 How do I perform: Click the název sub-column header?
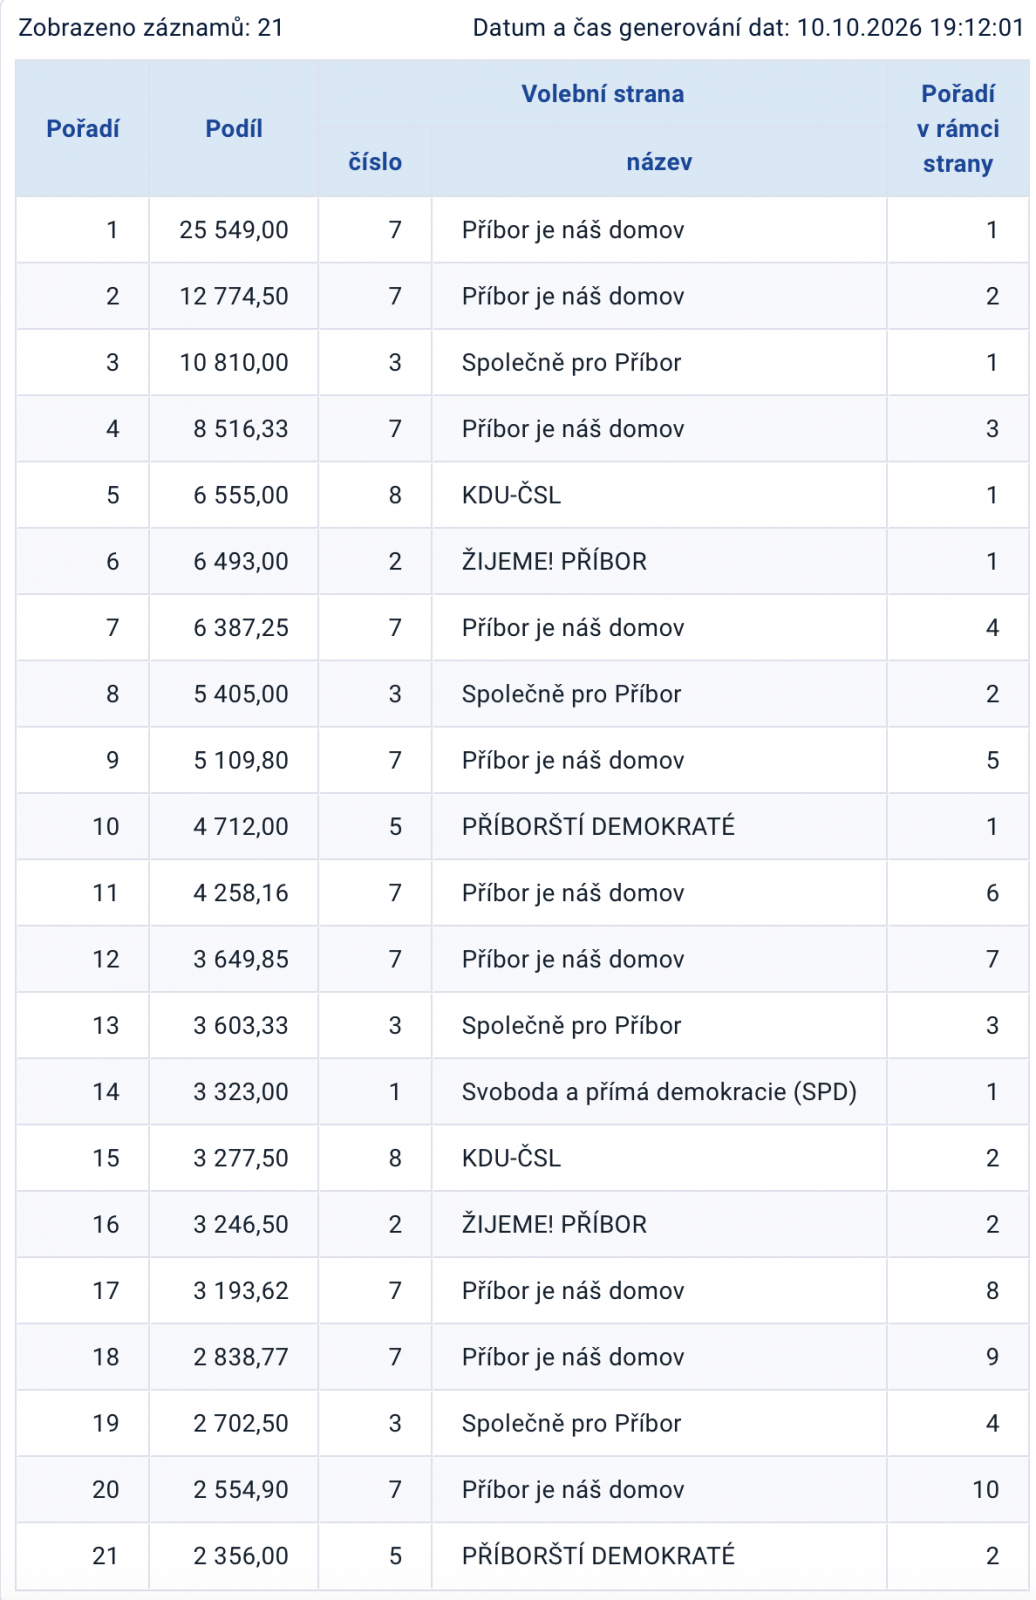click(659, 162)
